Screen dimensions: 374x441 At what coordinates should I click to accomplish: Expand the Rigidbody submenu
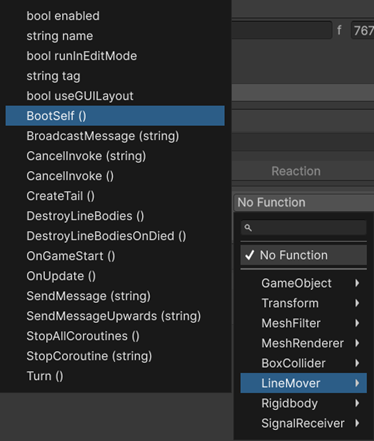[x=304, y=403]
